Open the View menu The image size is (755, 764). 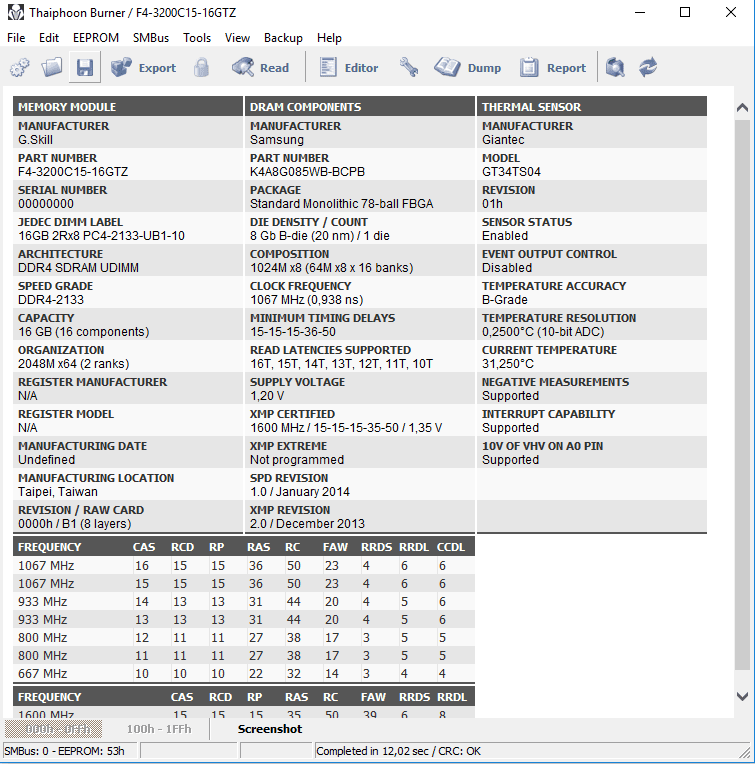pos(237,38)
